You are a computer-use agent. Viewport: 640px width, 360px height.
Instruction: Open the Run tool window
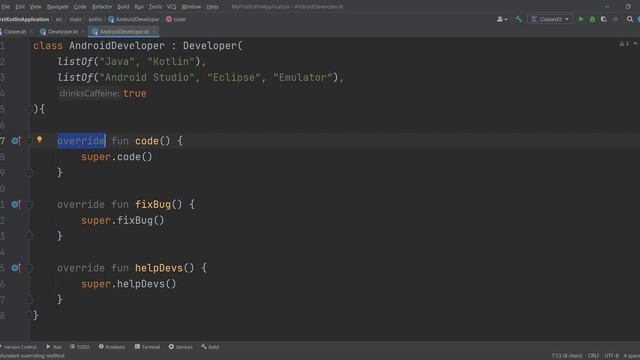click(x=54, y=347)
